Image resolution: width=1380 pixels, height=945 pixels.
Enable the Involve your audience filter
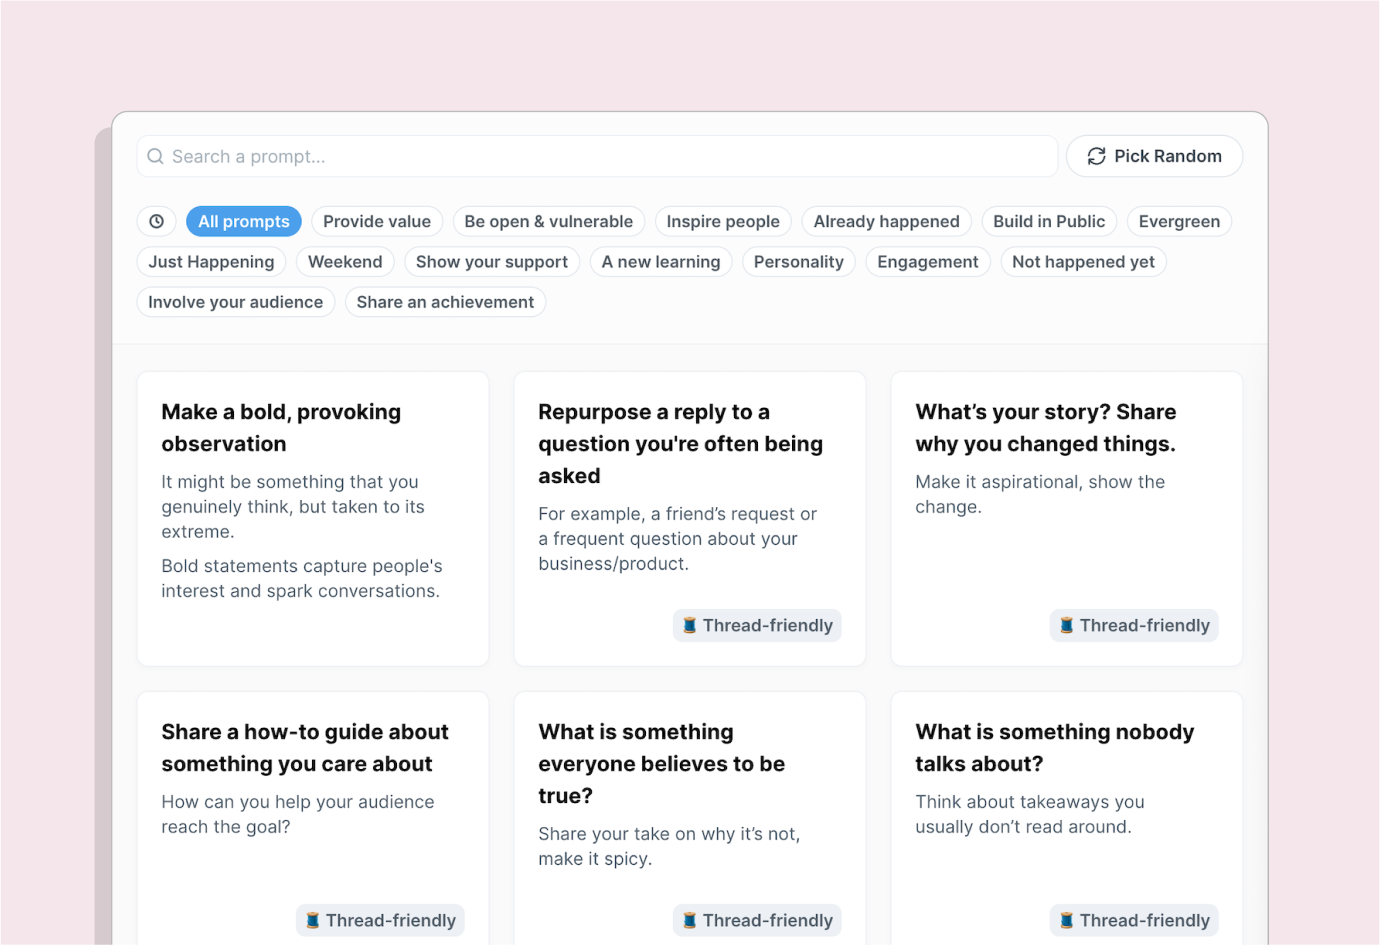point(235,301)
